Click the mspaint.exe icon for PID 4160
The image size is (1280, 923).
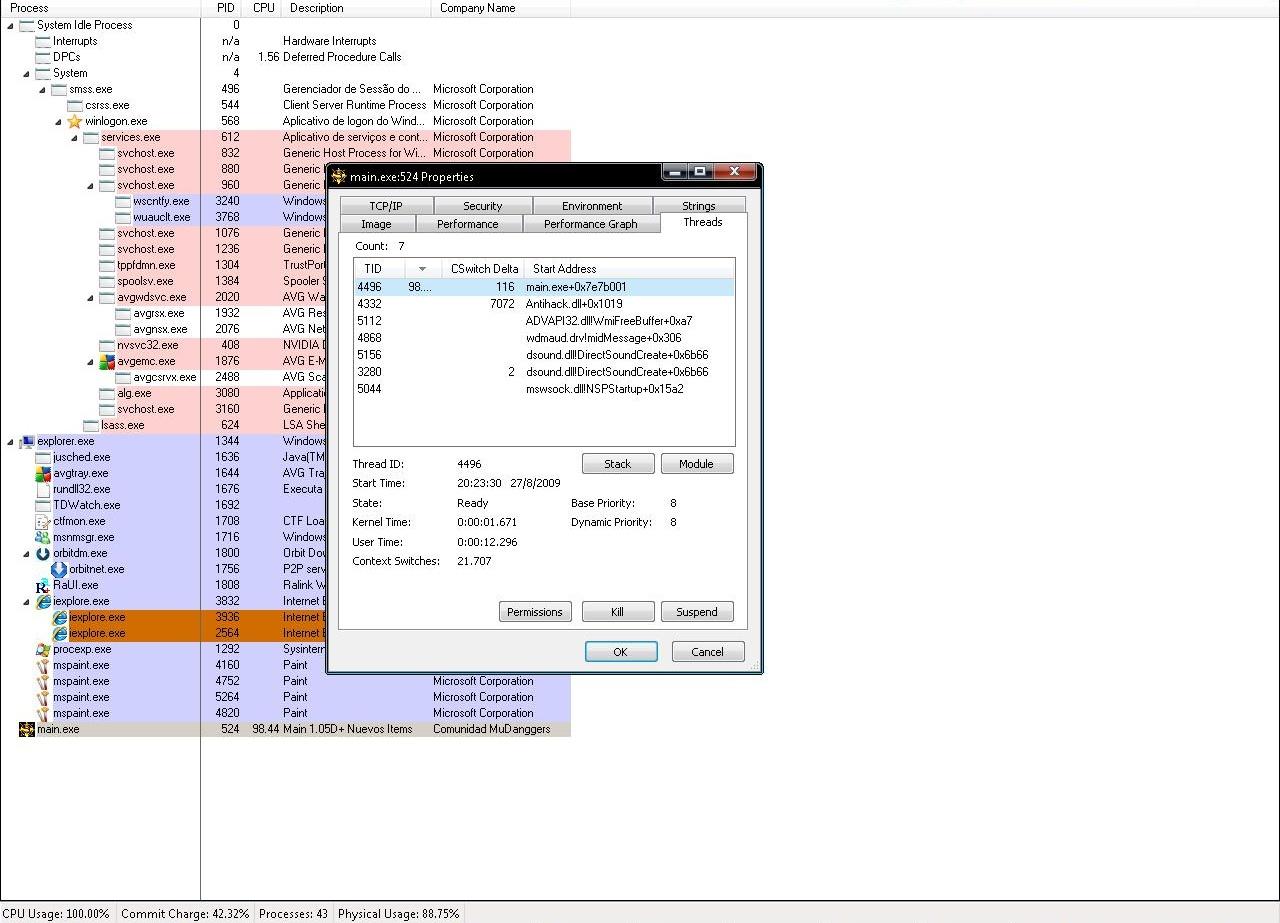43,665
